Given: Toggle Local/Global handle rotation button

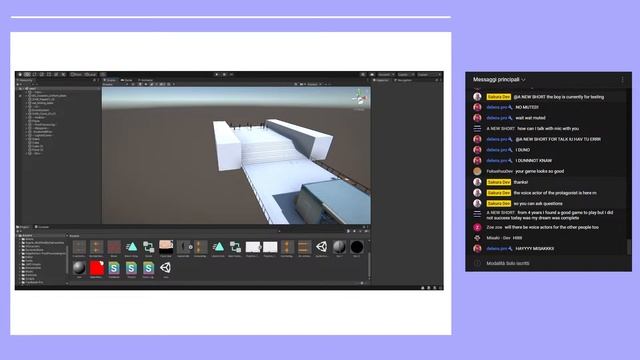Looking at the screenshot, I should point(90,75).
